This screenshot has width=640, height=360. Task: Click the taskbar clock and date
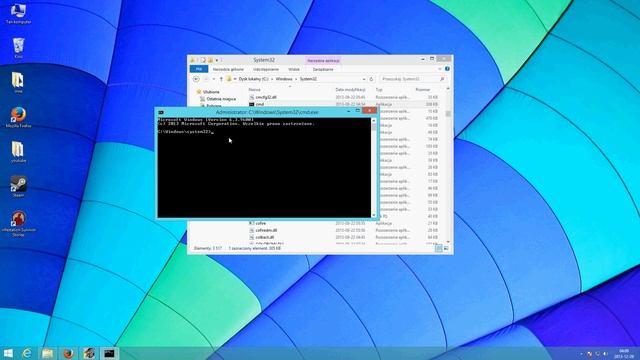tap(624, 353)
